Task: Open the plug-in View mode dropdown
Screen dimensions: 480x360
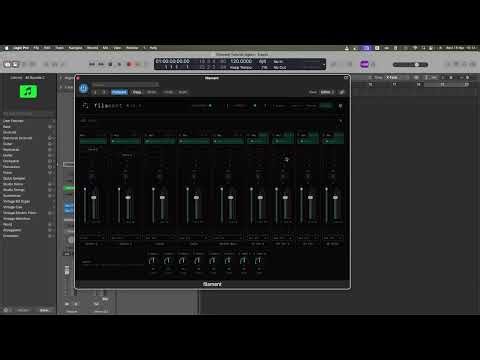Action: pos(327,92)
